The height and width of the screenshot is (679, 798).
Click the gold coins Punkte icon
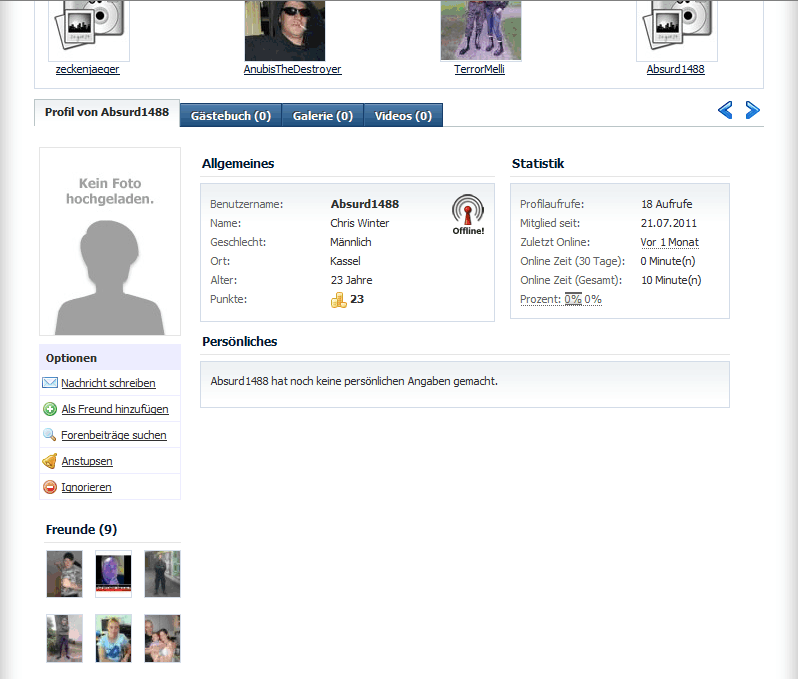(x=339, y=300)
